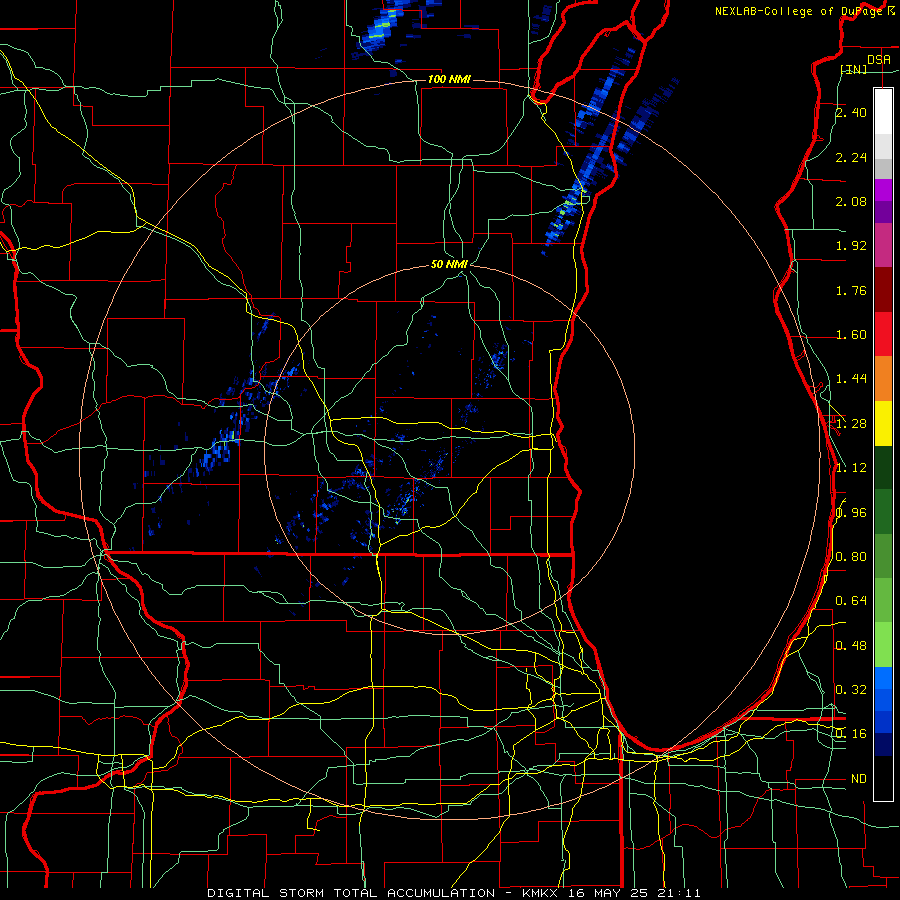Pick the yellow legend swatch

coord(883,423)
